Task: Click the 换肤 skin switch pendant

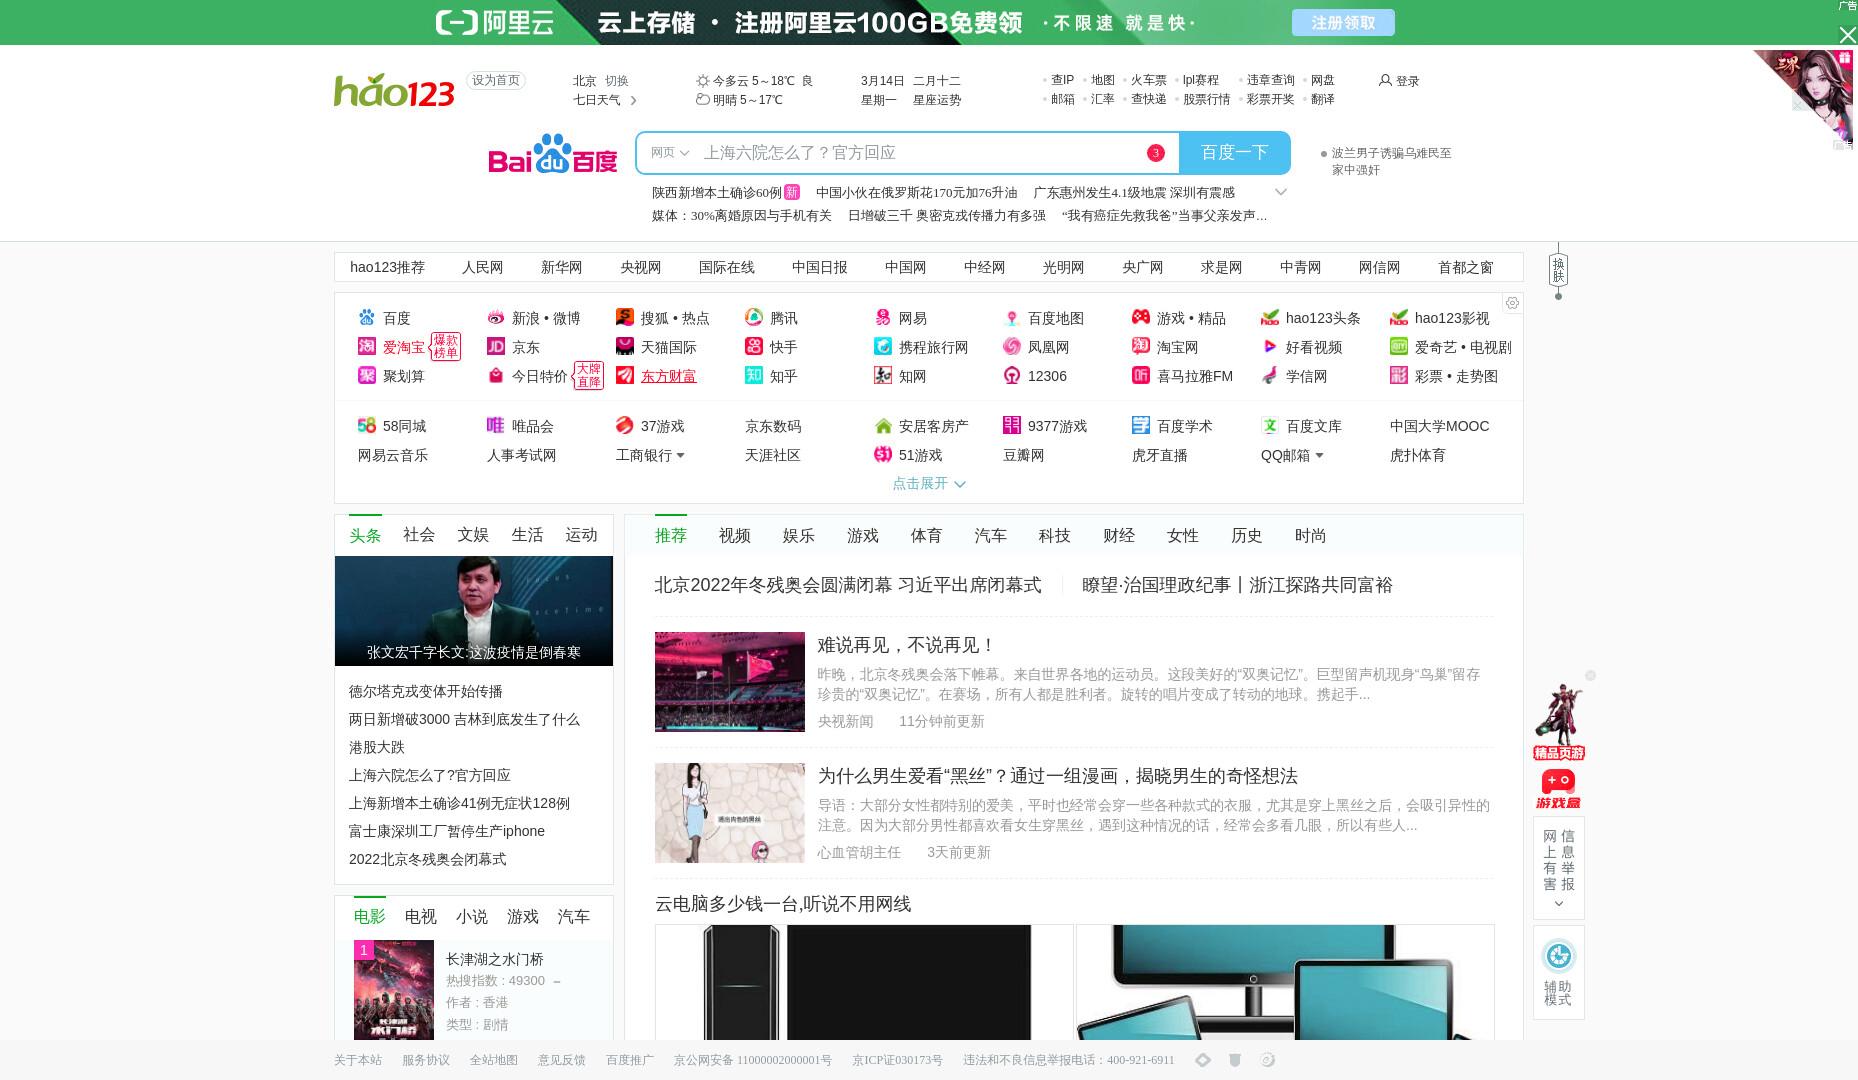Action: pyautogui.click(x=1558, y=270)
